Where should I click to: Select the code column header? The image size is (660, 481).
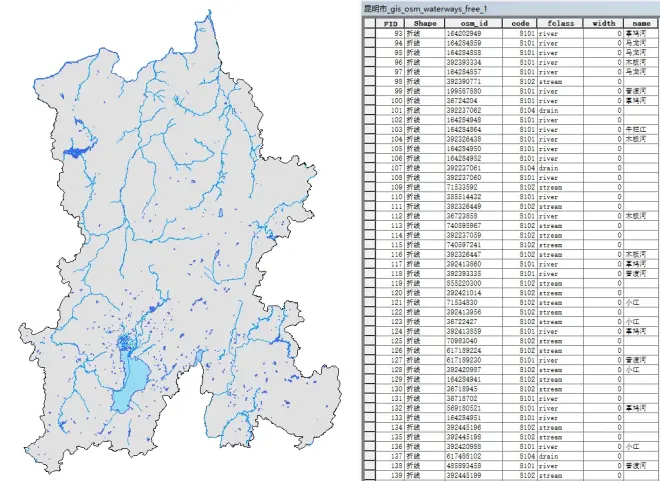click(521, 21)
